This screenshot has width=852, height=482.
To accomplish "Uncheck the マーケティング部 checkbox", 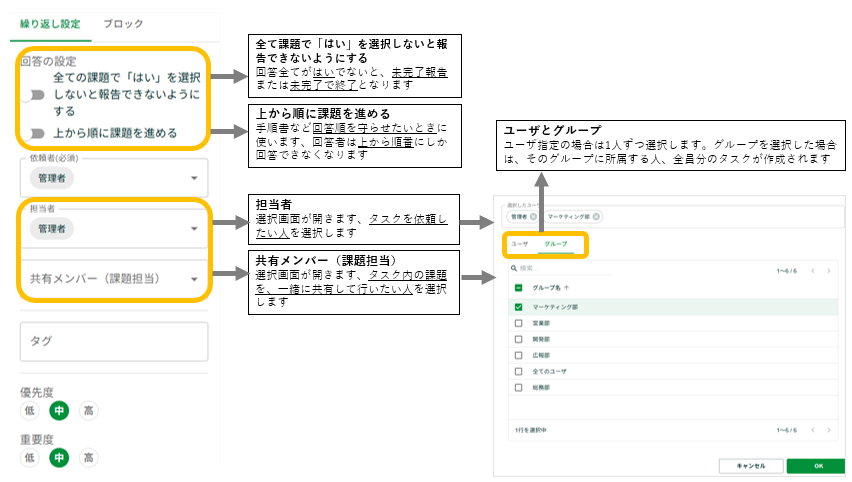I will click(x=517, y=306).
